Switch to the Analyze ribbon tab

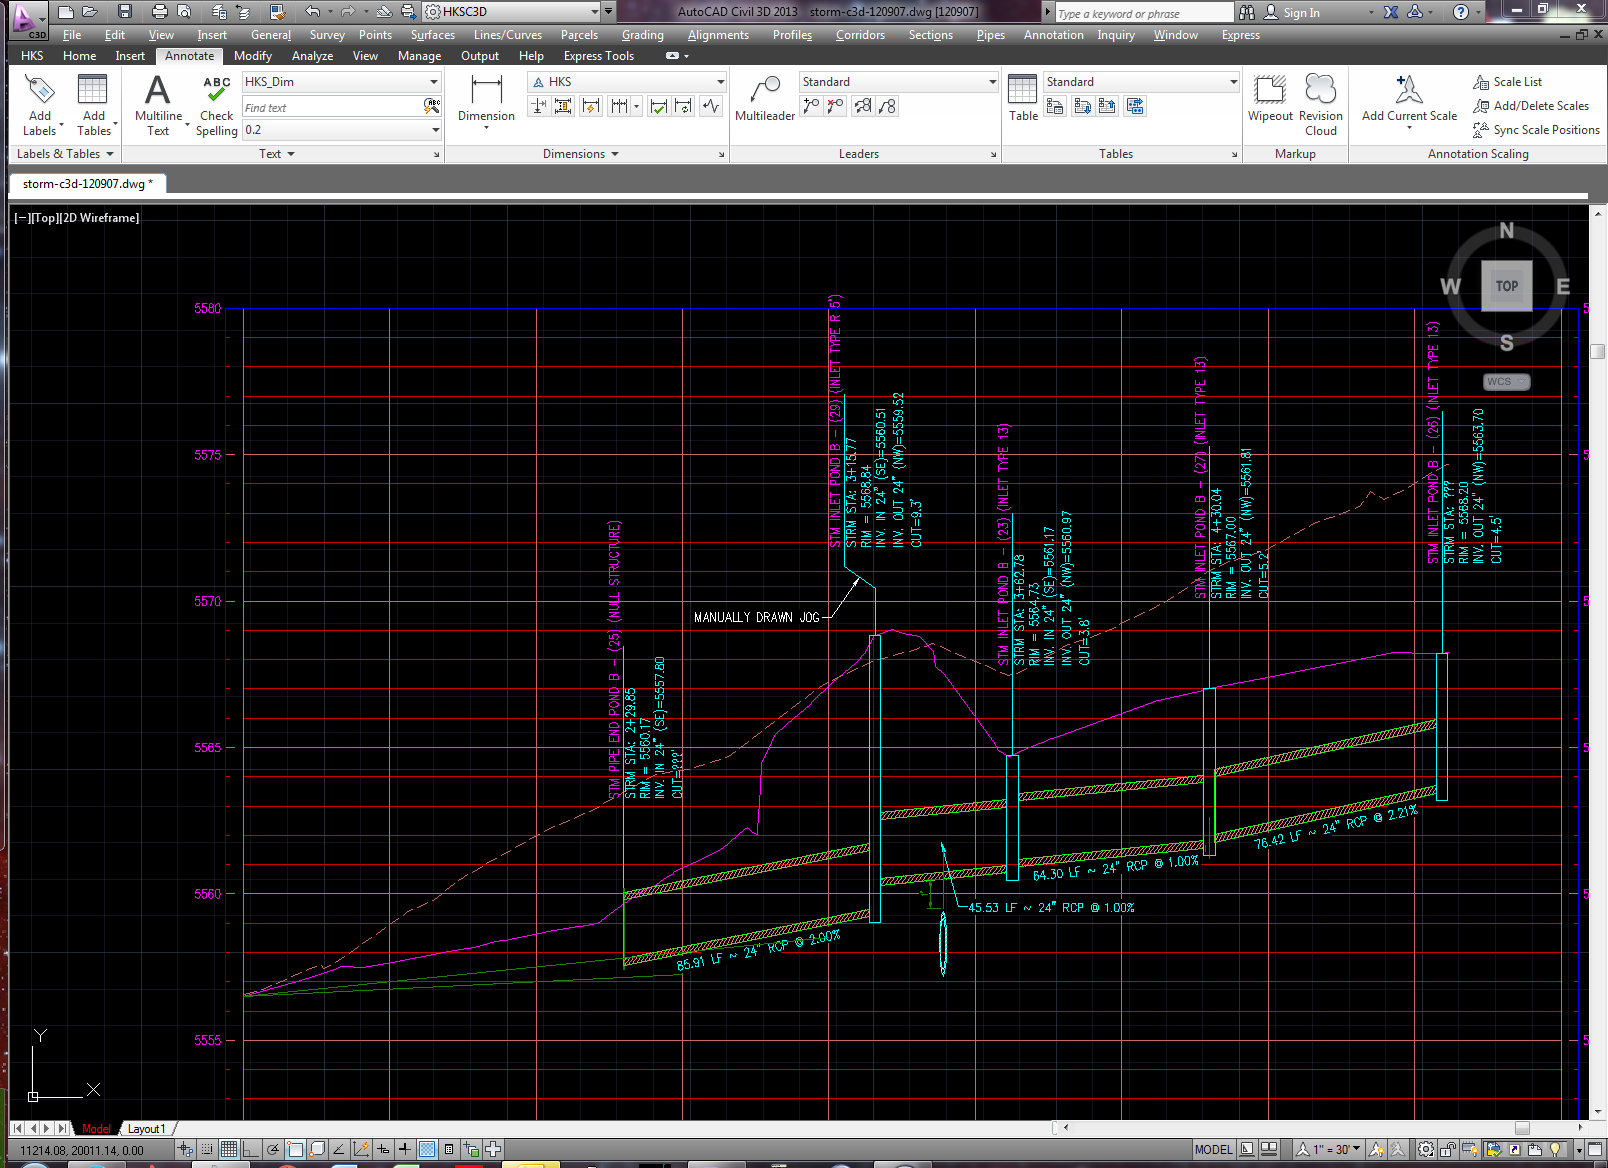(312, 56)
